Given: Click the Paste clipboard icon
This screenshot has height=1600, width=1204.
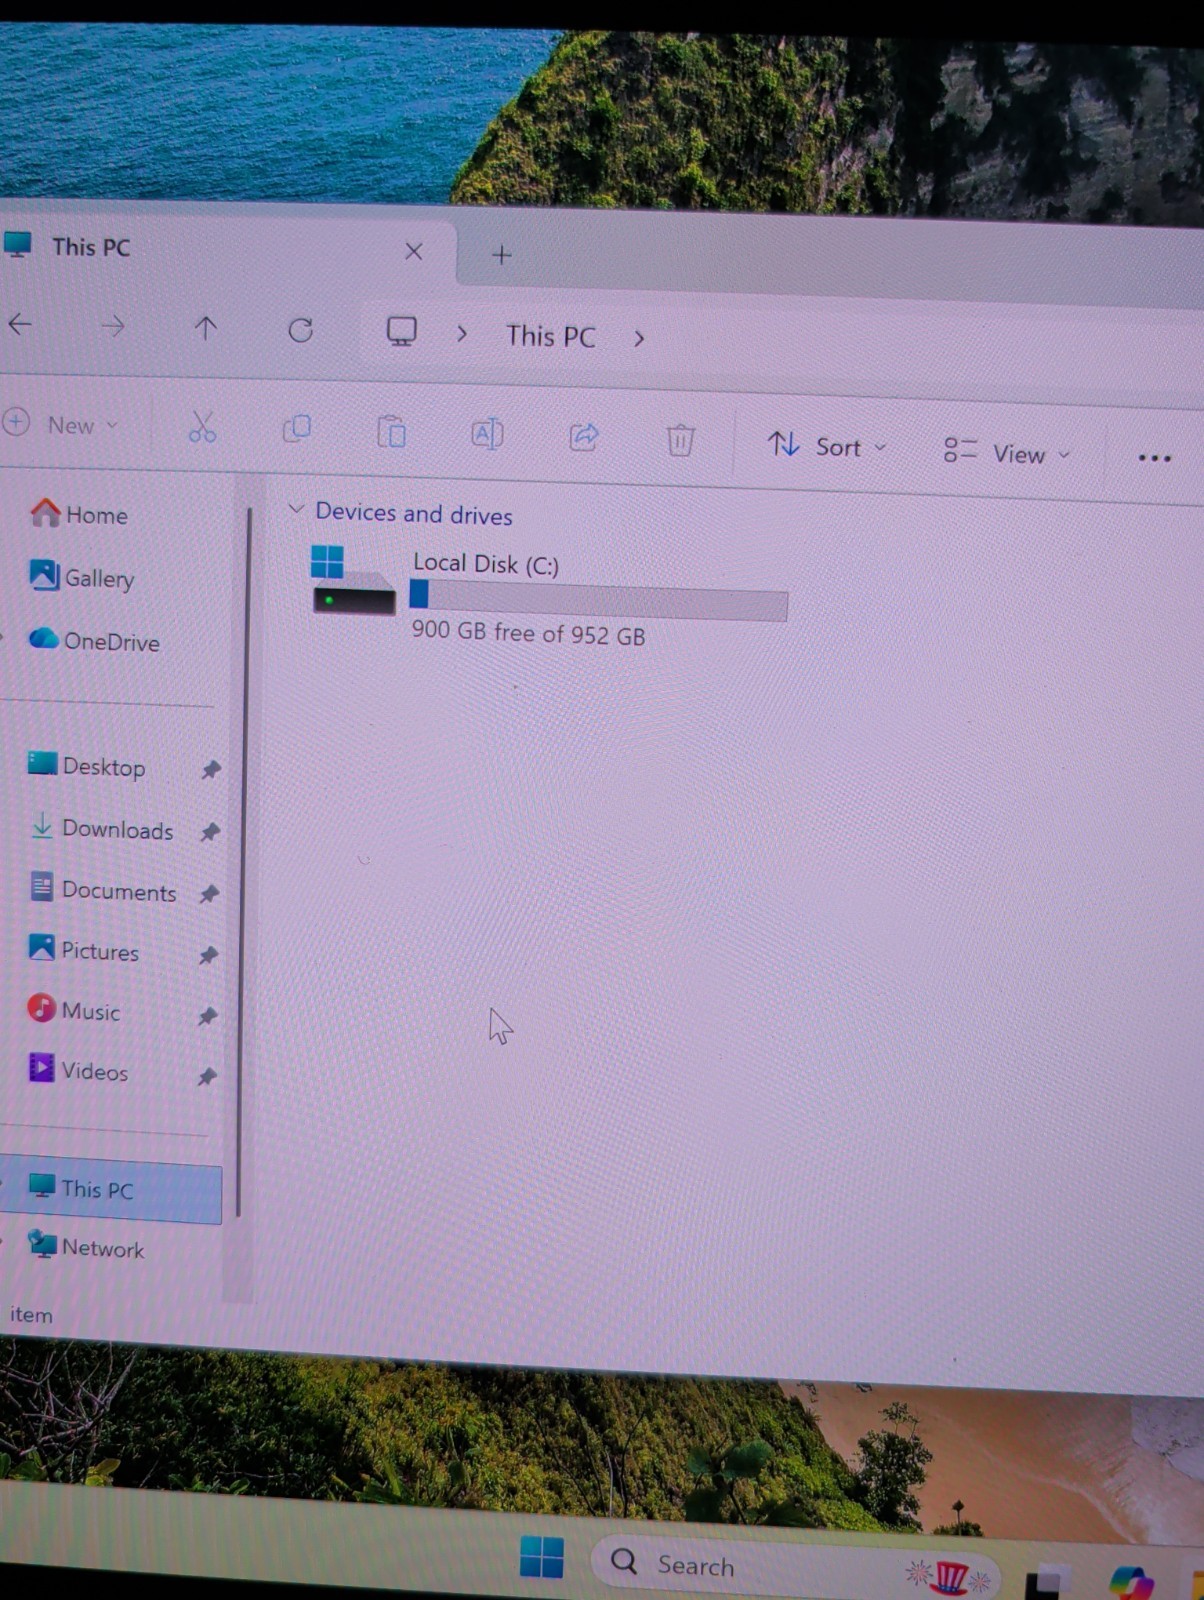Looking at the screenshot, I should pos(391,432).
